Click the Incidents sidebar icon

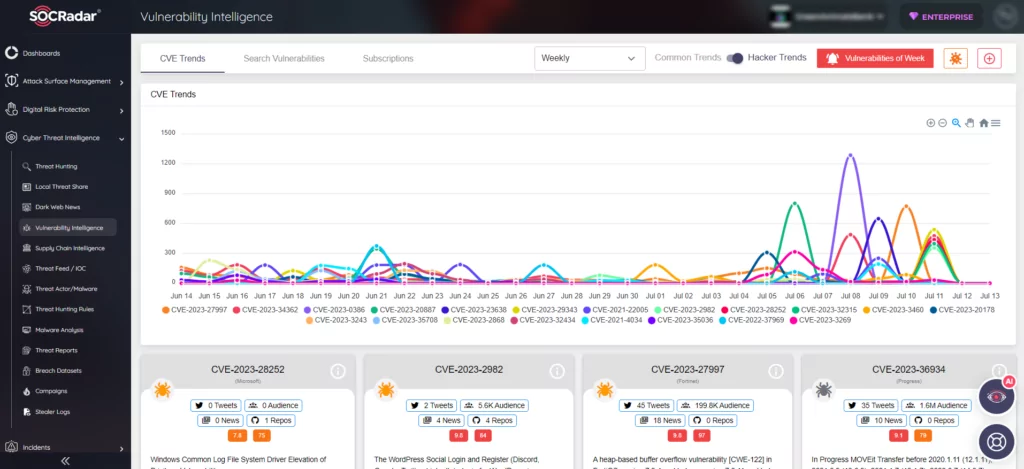point(11,447)
